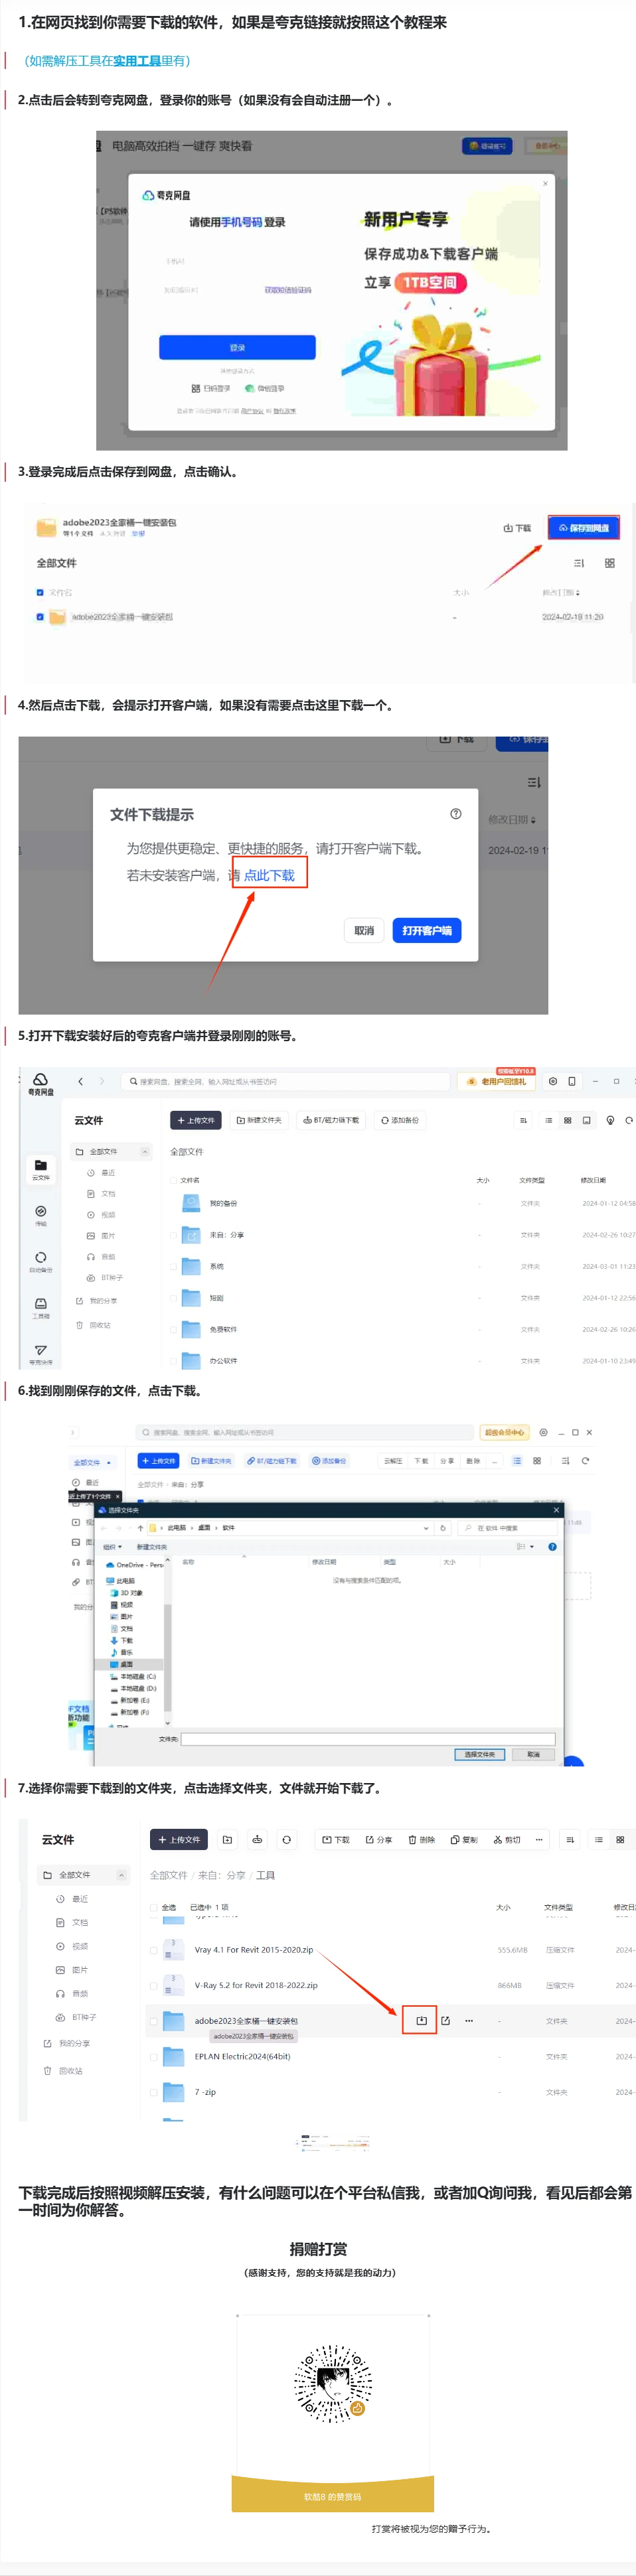Image resolution: width=636 pixels, height=2576 pixels.
Task: Open the 实用工具 link in the note
Action: 136,60
